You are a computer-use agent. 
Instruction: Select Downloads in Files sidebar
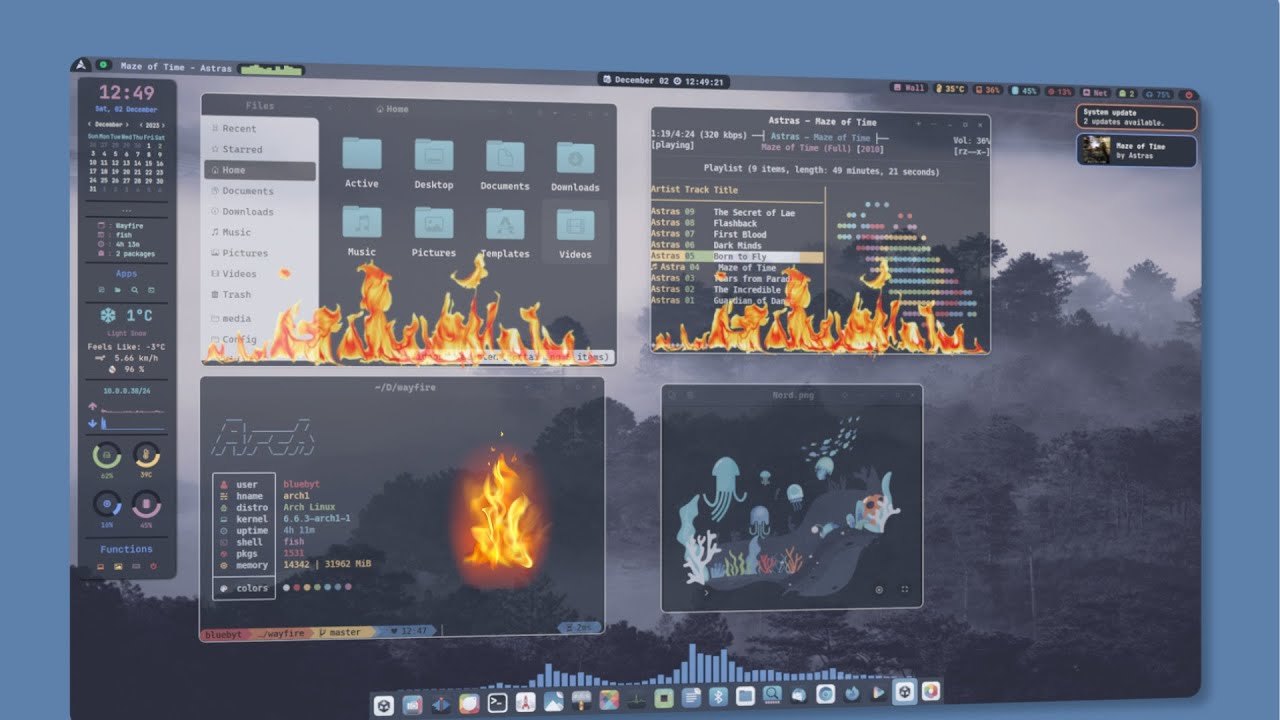click(x=260, y=212)
